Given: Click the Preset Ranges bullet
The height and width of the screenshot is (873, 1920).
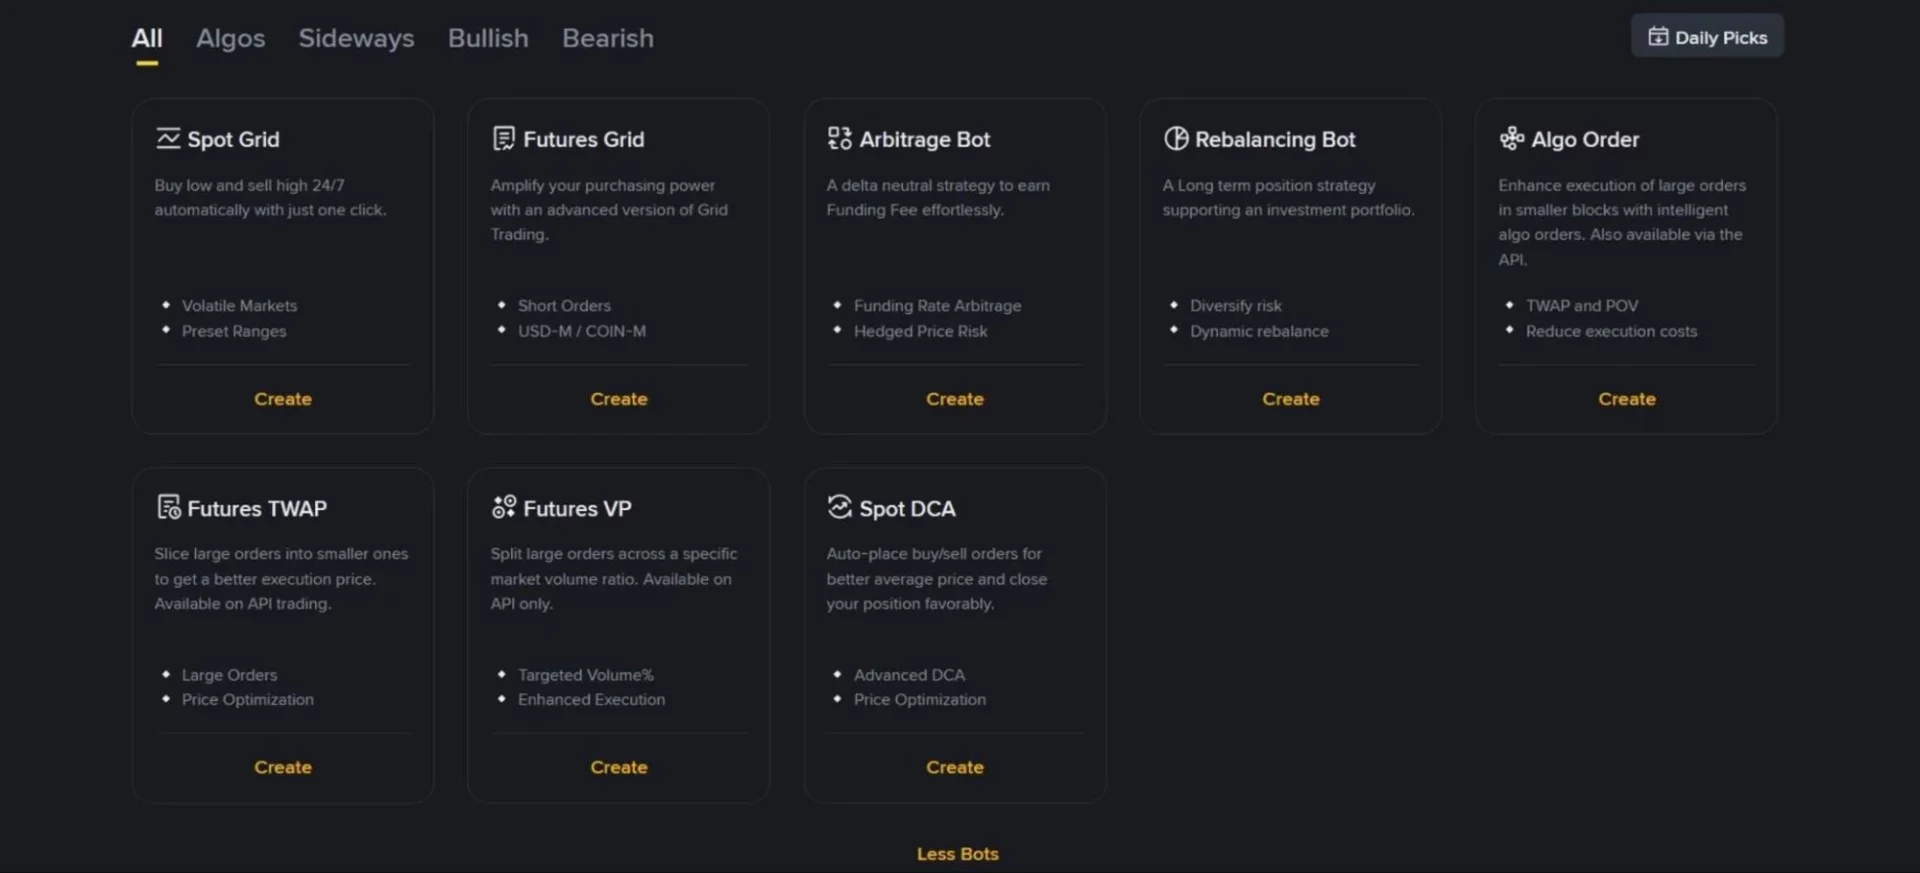Looking at the screenshot, I should pyautogui.click(x=234, y=331).
